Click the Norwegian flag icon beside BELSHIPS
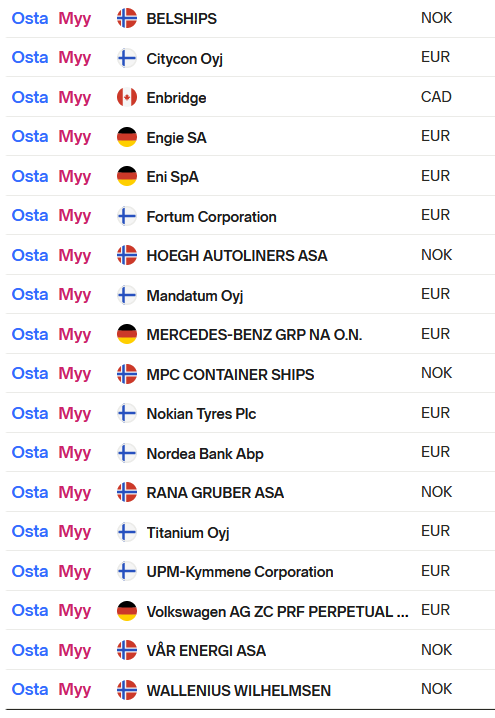The height and width of the screenshot is (718, 495). coord(127,18)
